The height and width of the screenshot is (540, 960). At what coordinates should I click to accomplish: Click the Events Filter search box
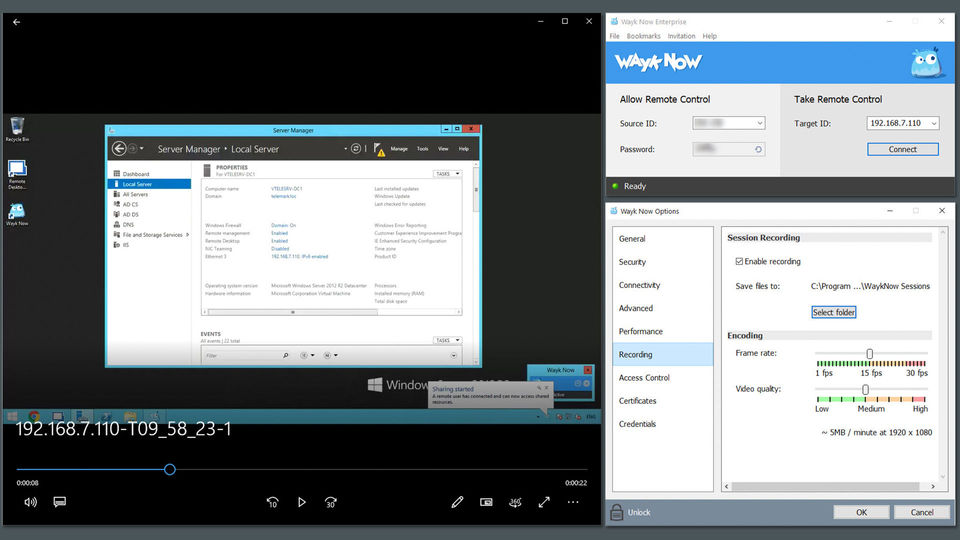point(247,356)
